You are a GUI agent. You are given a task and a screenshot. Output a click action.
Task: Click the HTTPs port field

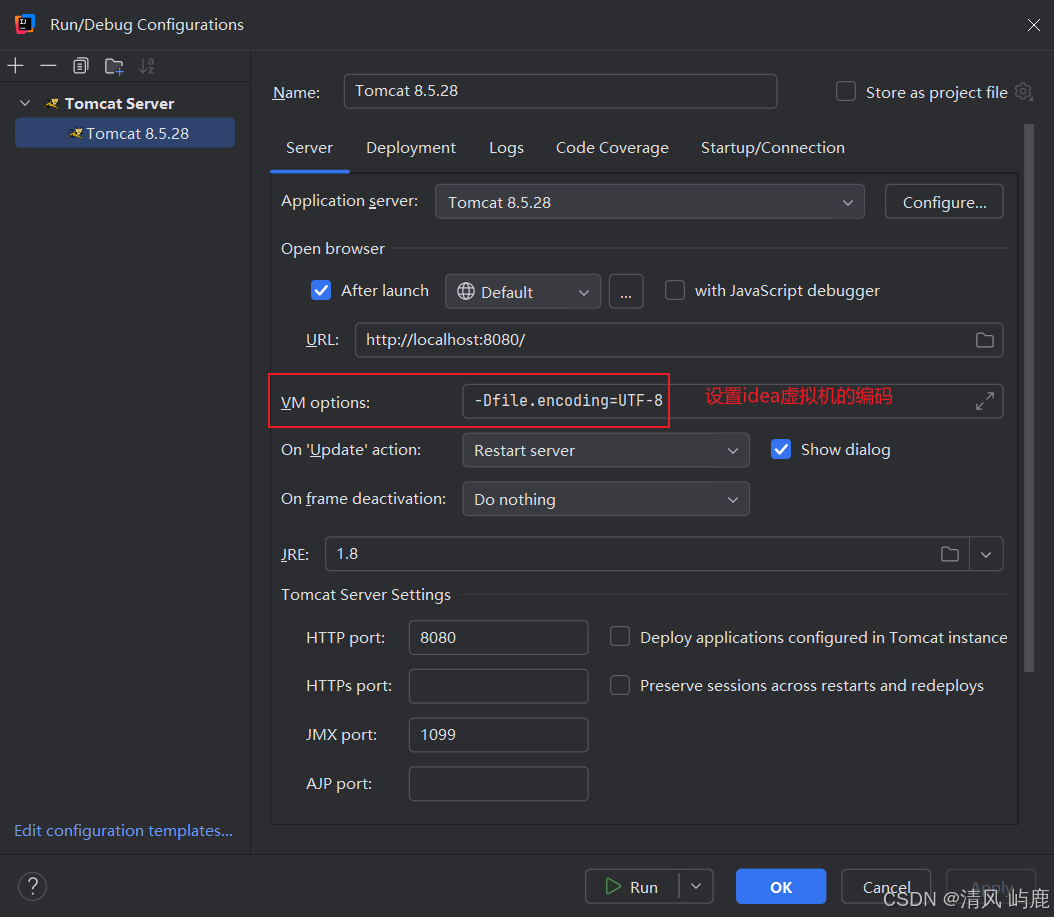tap(499, 686)
